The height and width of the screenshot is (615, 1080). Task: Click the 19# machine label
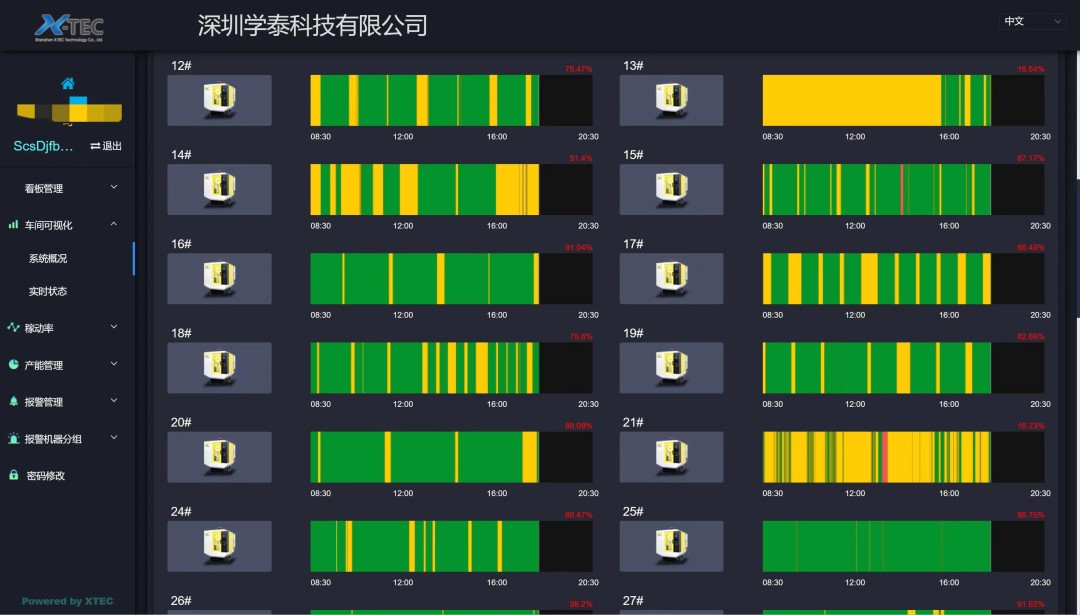[633, 333]
